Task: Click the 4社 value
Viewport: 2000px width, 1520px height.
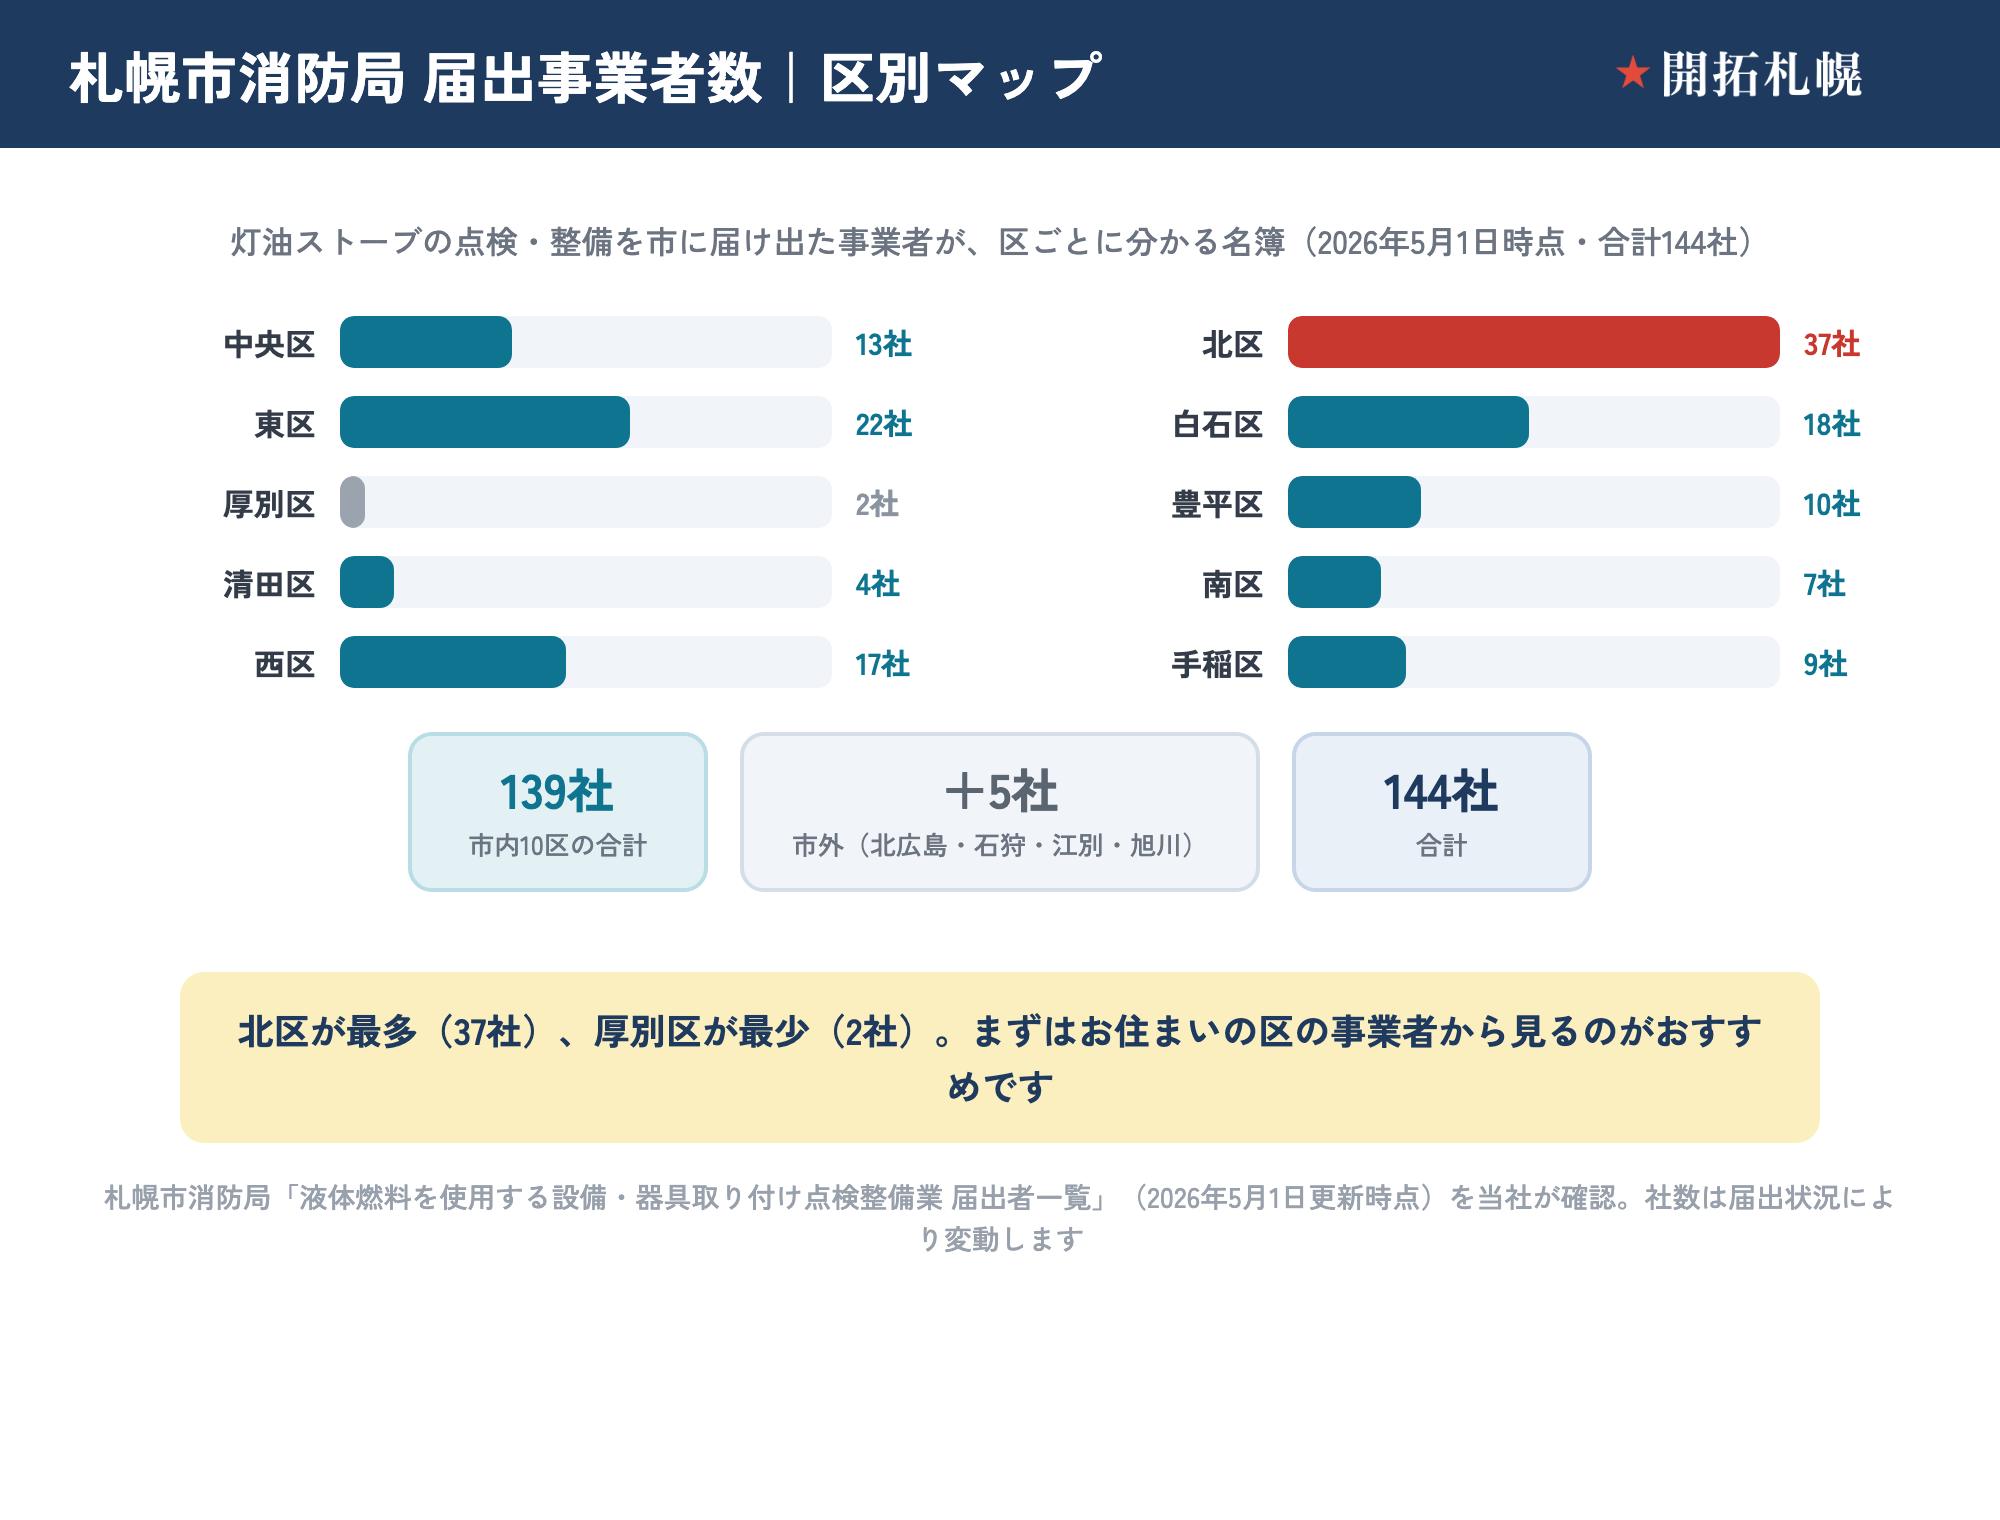Action: coord(877,584)
